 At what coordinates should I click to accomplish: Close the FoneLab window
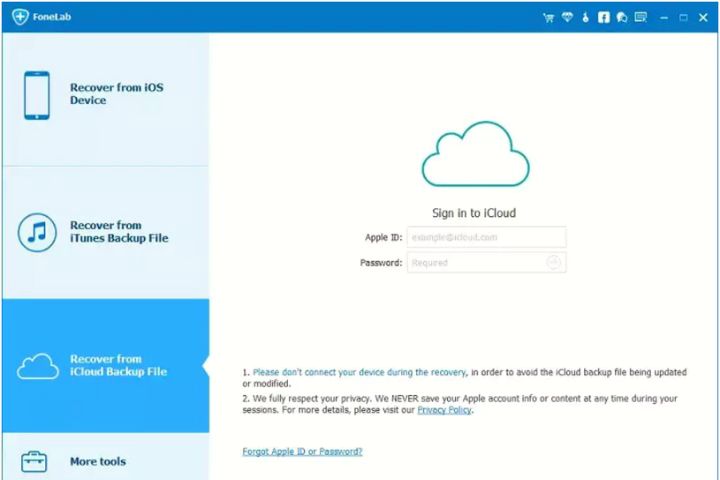click(x=703, y=17)
